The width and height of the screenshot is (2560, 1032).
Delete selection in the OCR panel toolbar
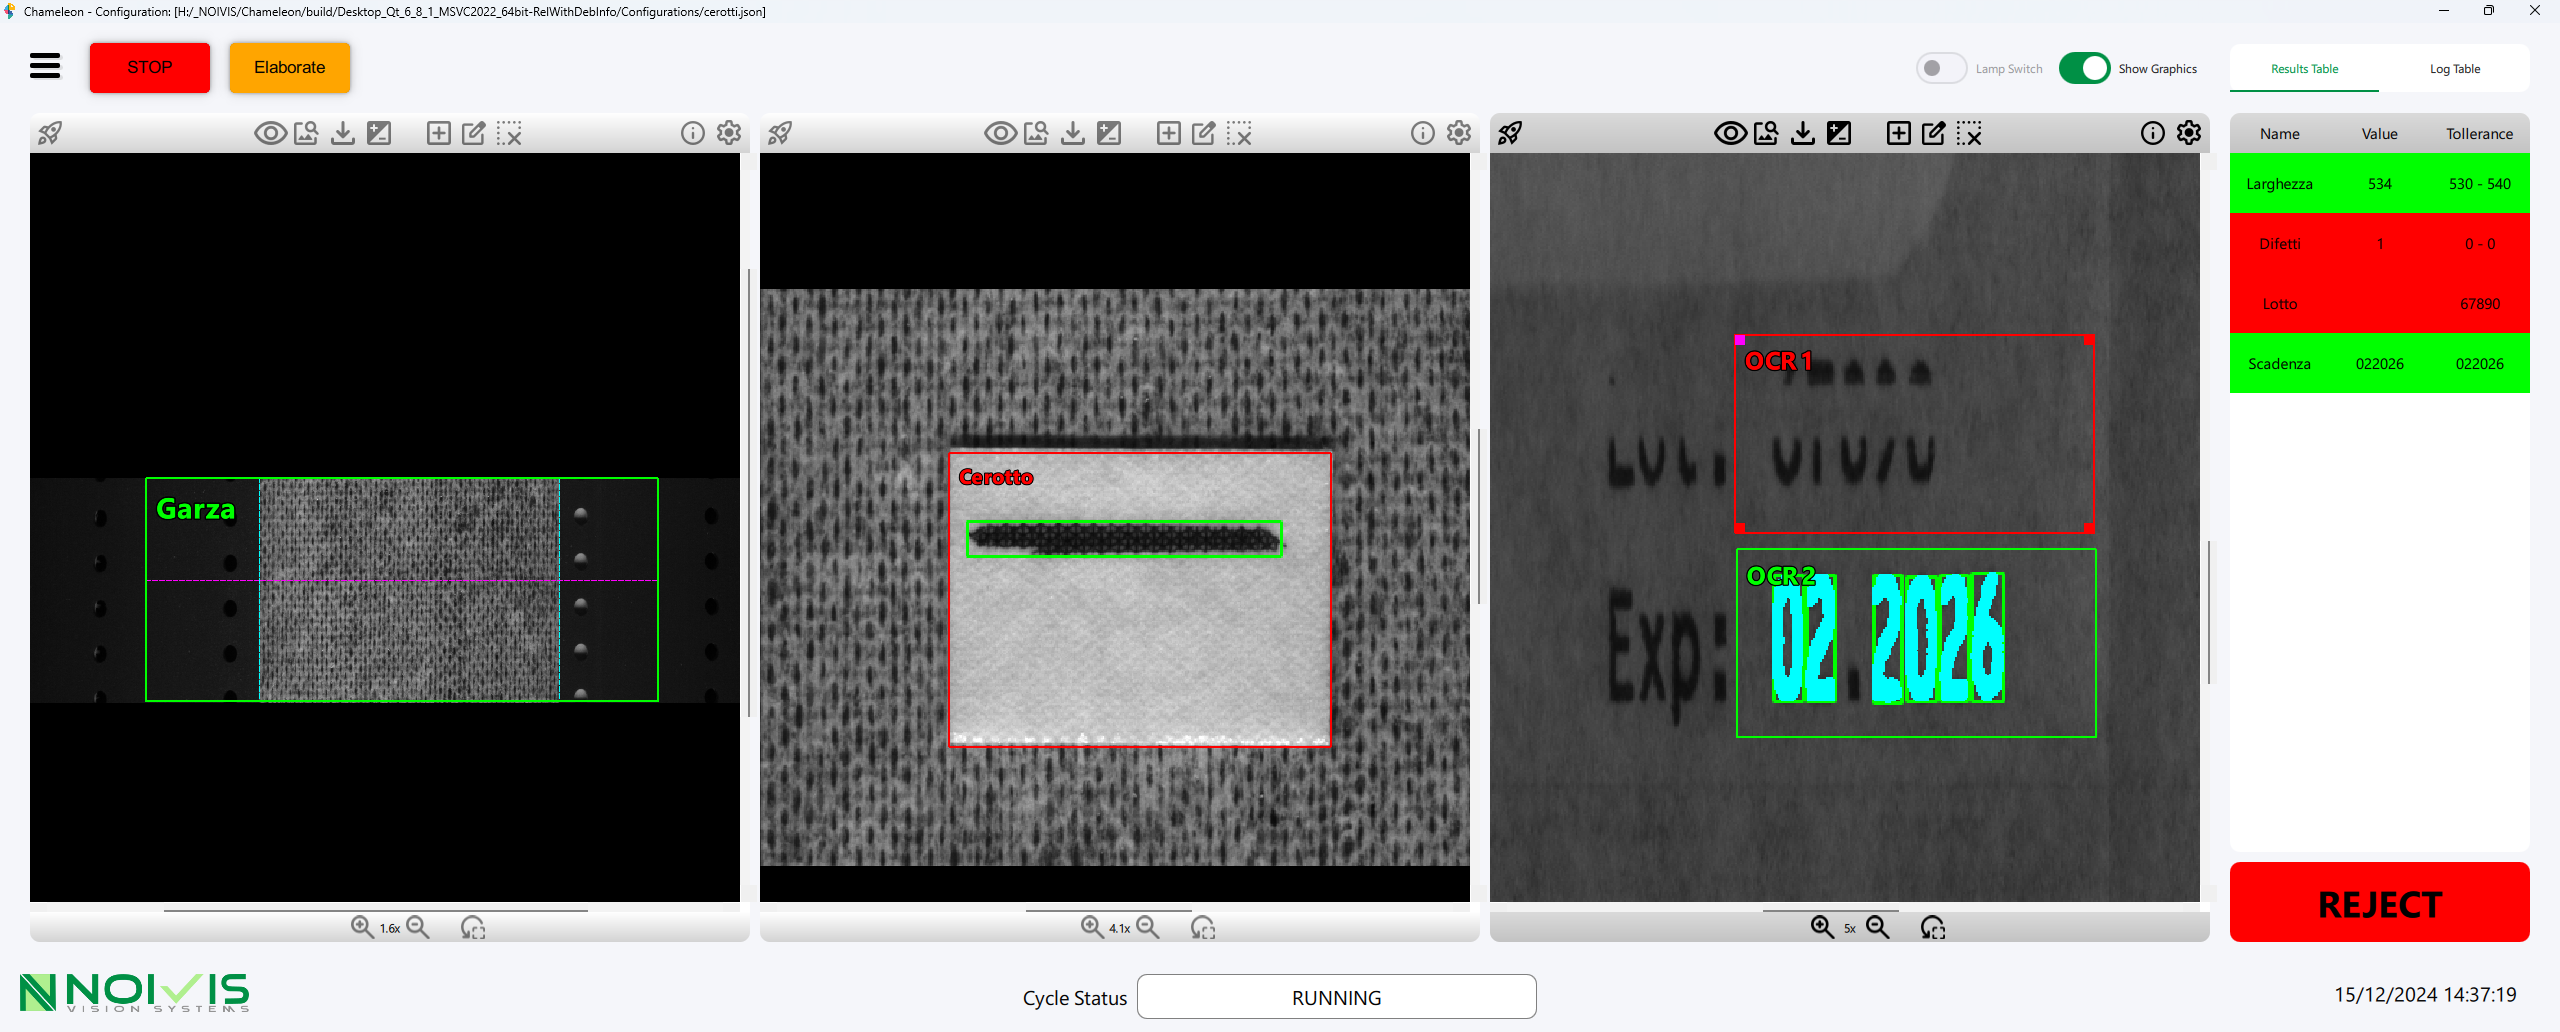coord(1970,133)
